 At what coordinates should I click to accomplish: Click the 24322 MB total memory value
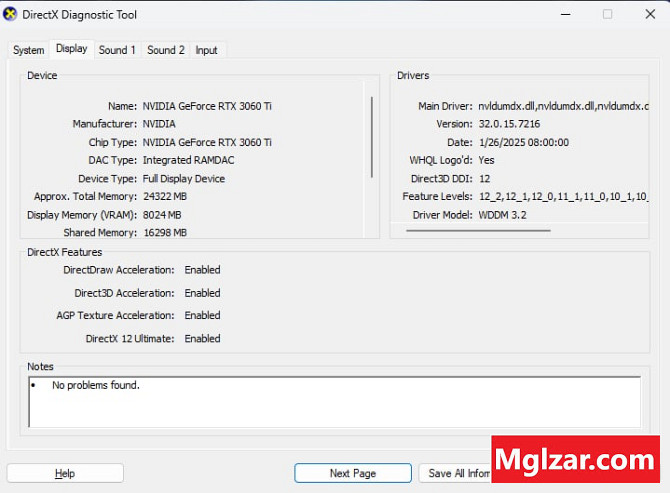tap(165, 197)
